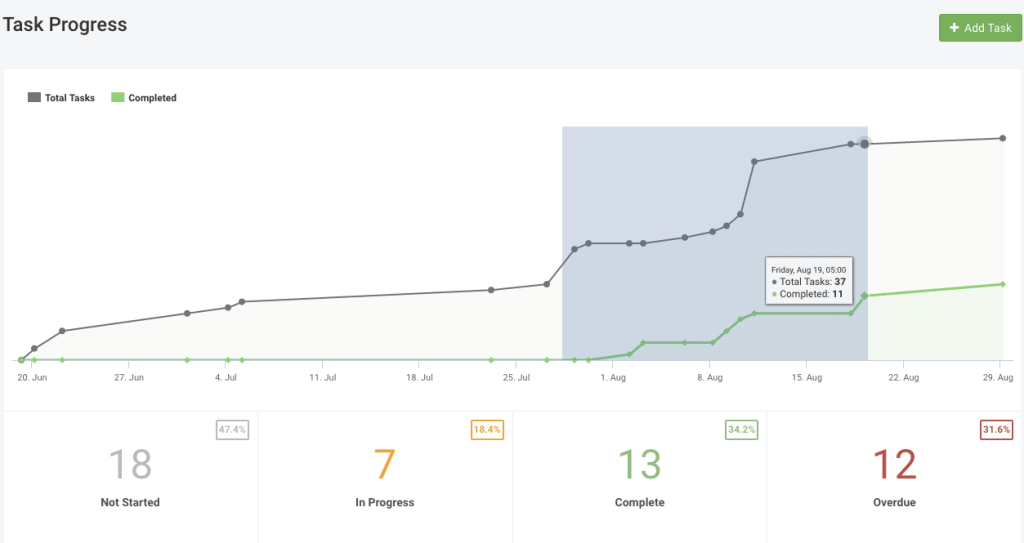Viewport: 1024px width, 543px height.
Task: Click the gray Total Tasks legend swatch
Action: pyautogui.click(x=34, y=98)
